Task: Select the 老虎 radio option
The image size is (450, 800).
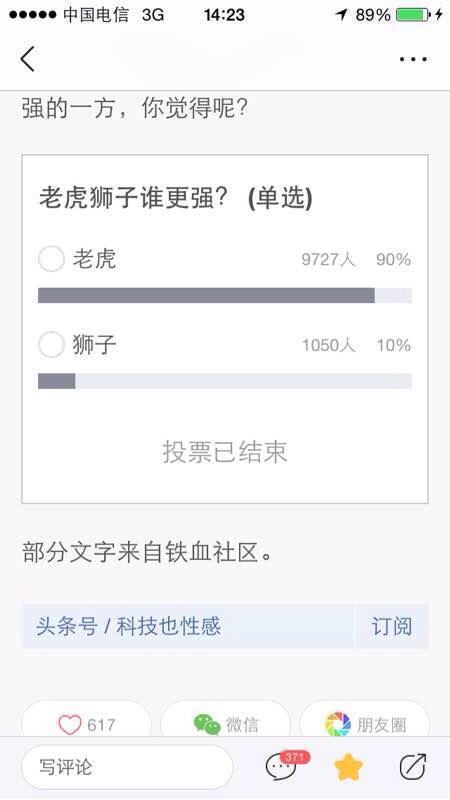Action: 51,259
